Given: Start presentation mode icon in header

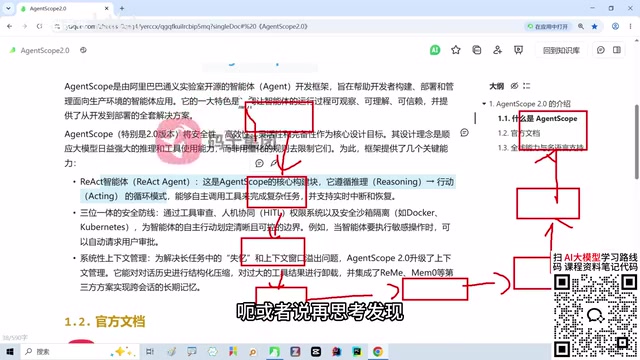Looking at the screenshot, I should pyautogui.click(x=518, y=50).
